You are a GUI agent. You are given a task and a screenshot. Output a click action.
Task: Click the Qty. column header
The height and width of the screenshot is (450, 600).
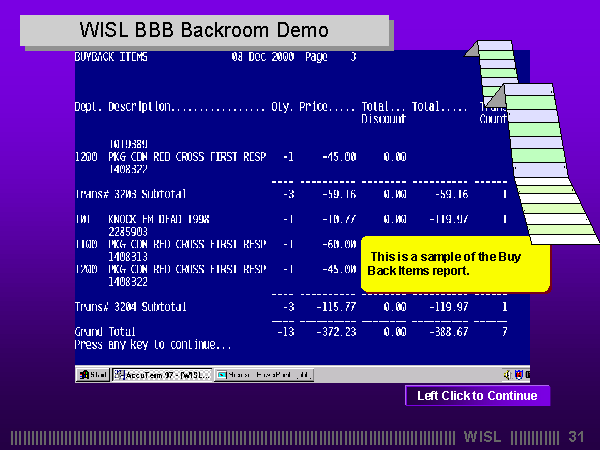(x=282, y=106)
